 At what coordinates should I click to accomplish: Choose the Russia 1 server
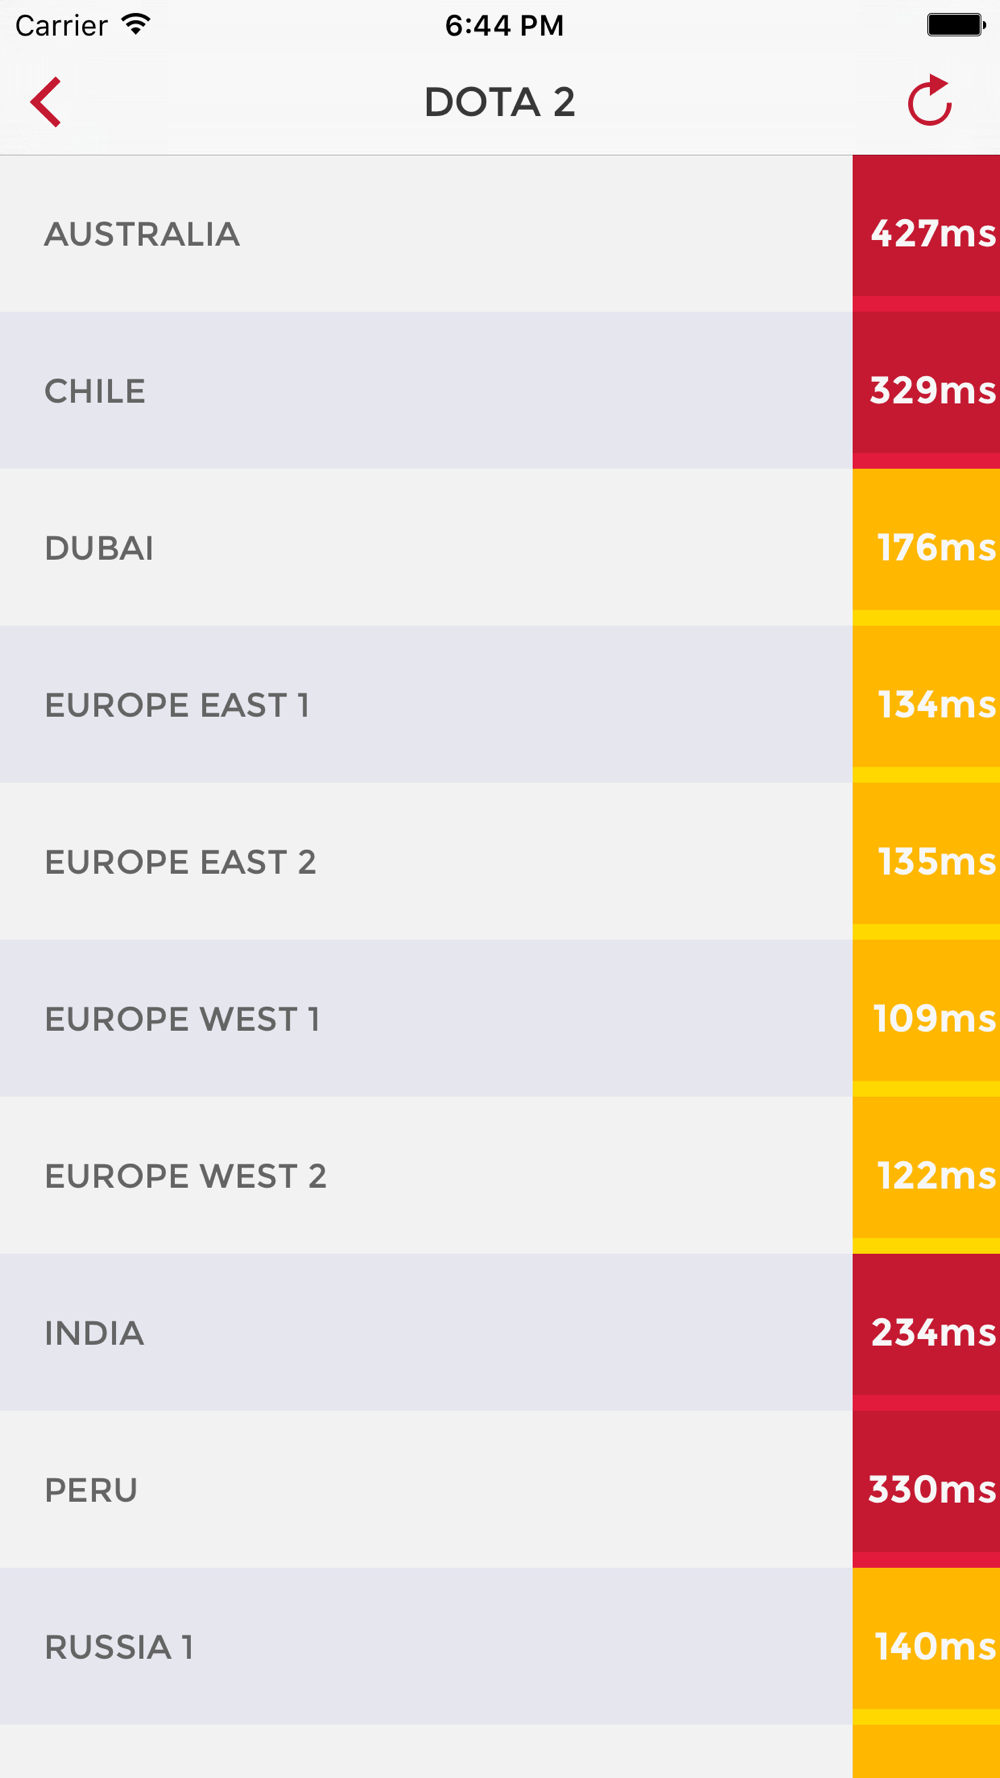(500, 1647)
